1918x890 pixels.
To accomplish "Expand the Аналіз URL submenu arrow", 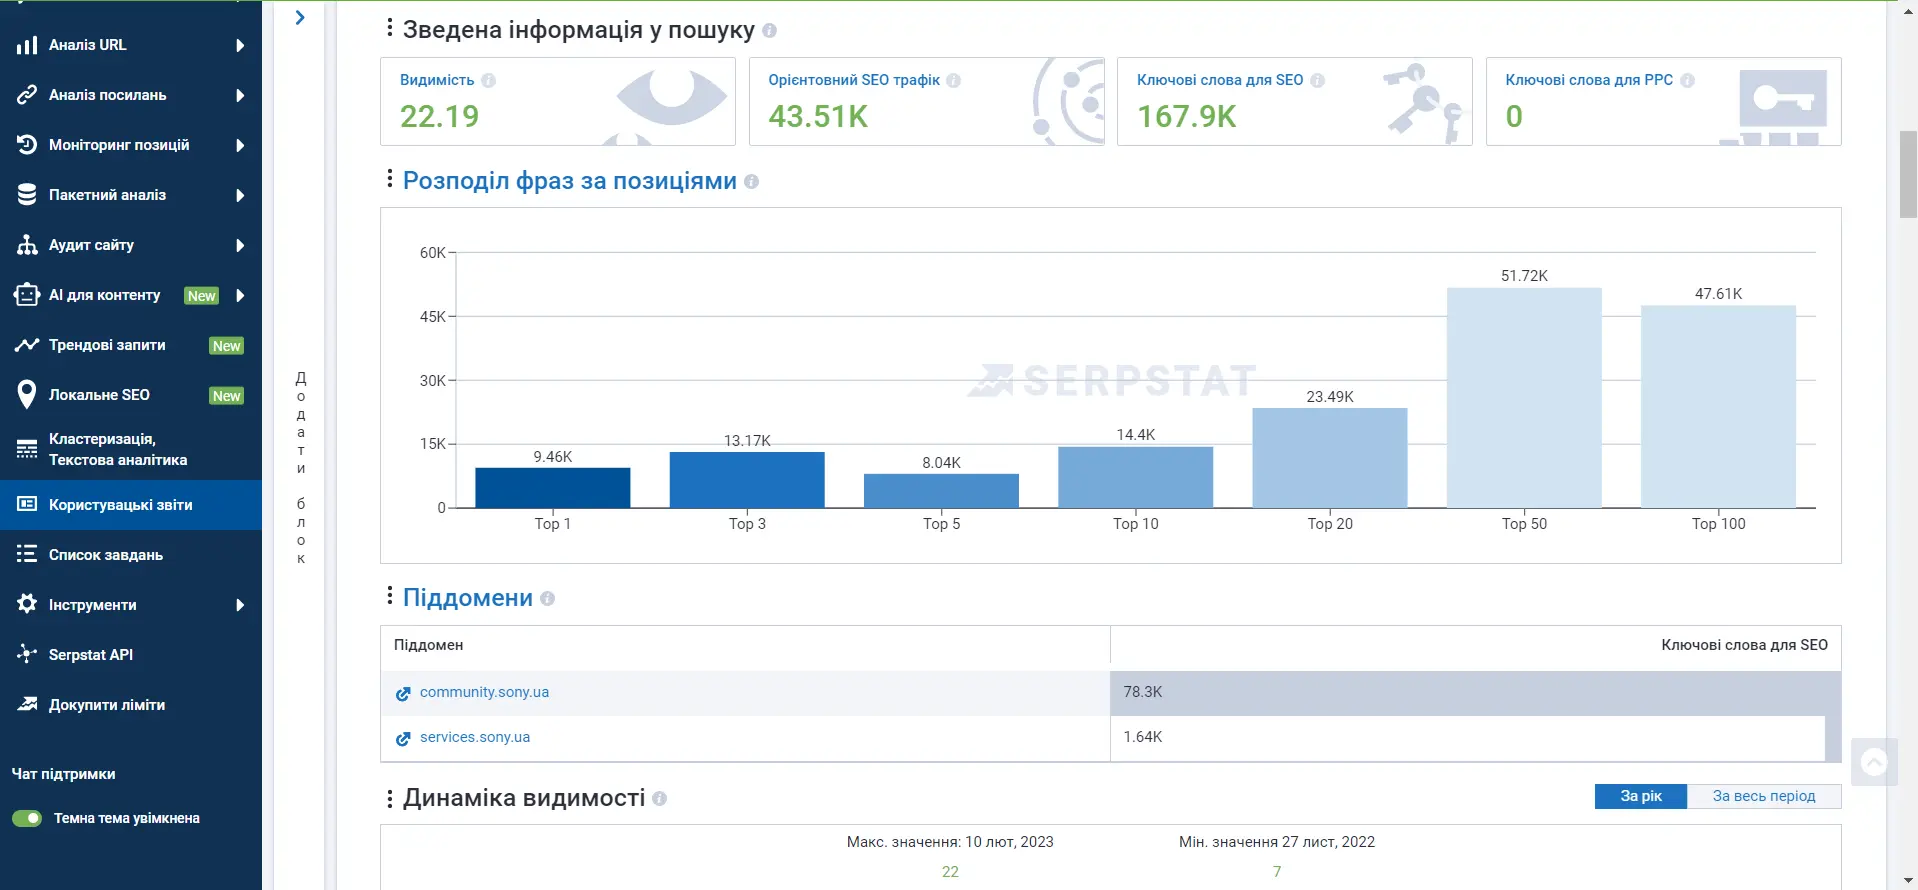I will tap(240, 45).
